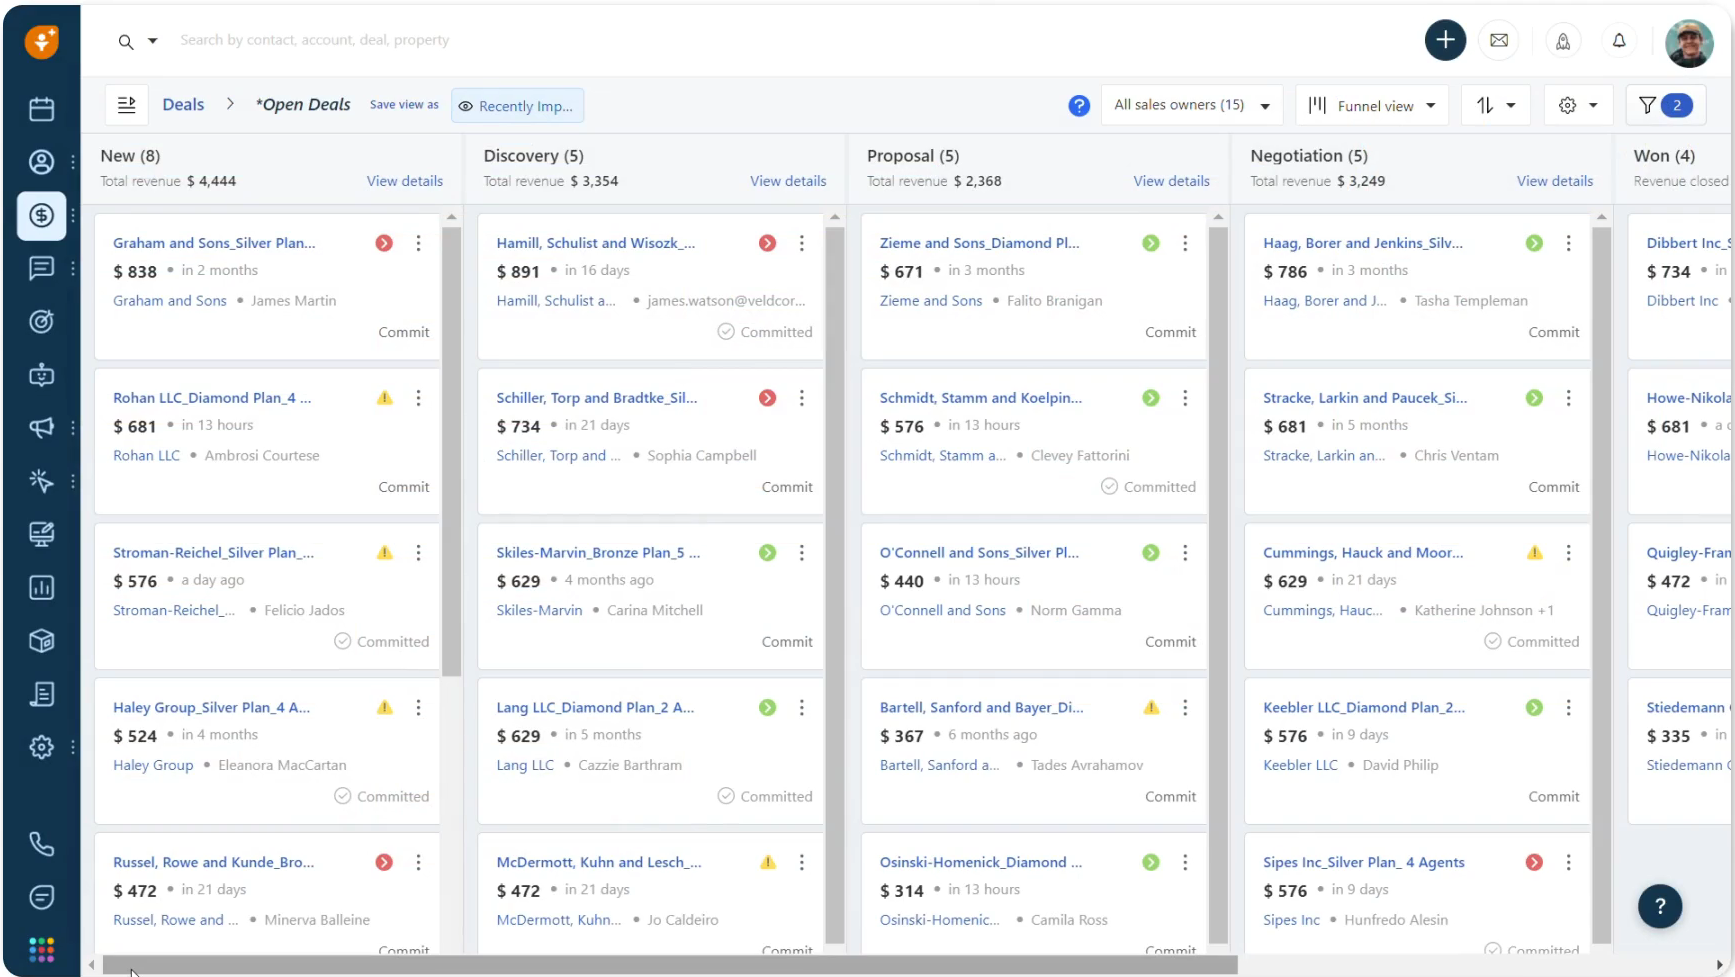Click Save view as

click(x=404, y=105)
